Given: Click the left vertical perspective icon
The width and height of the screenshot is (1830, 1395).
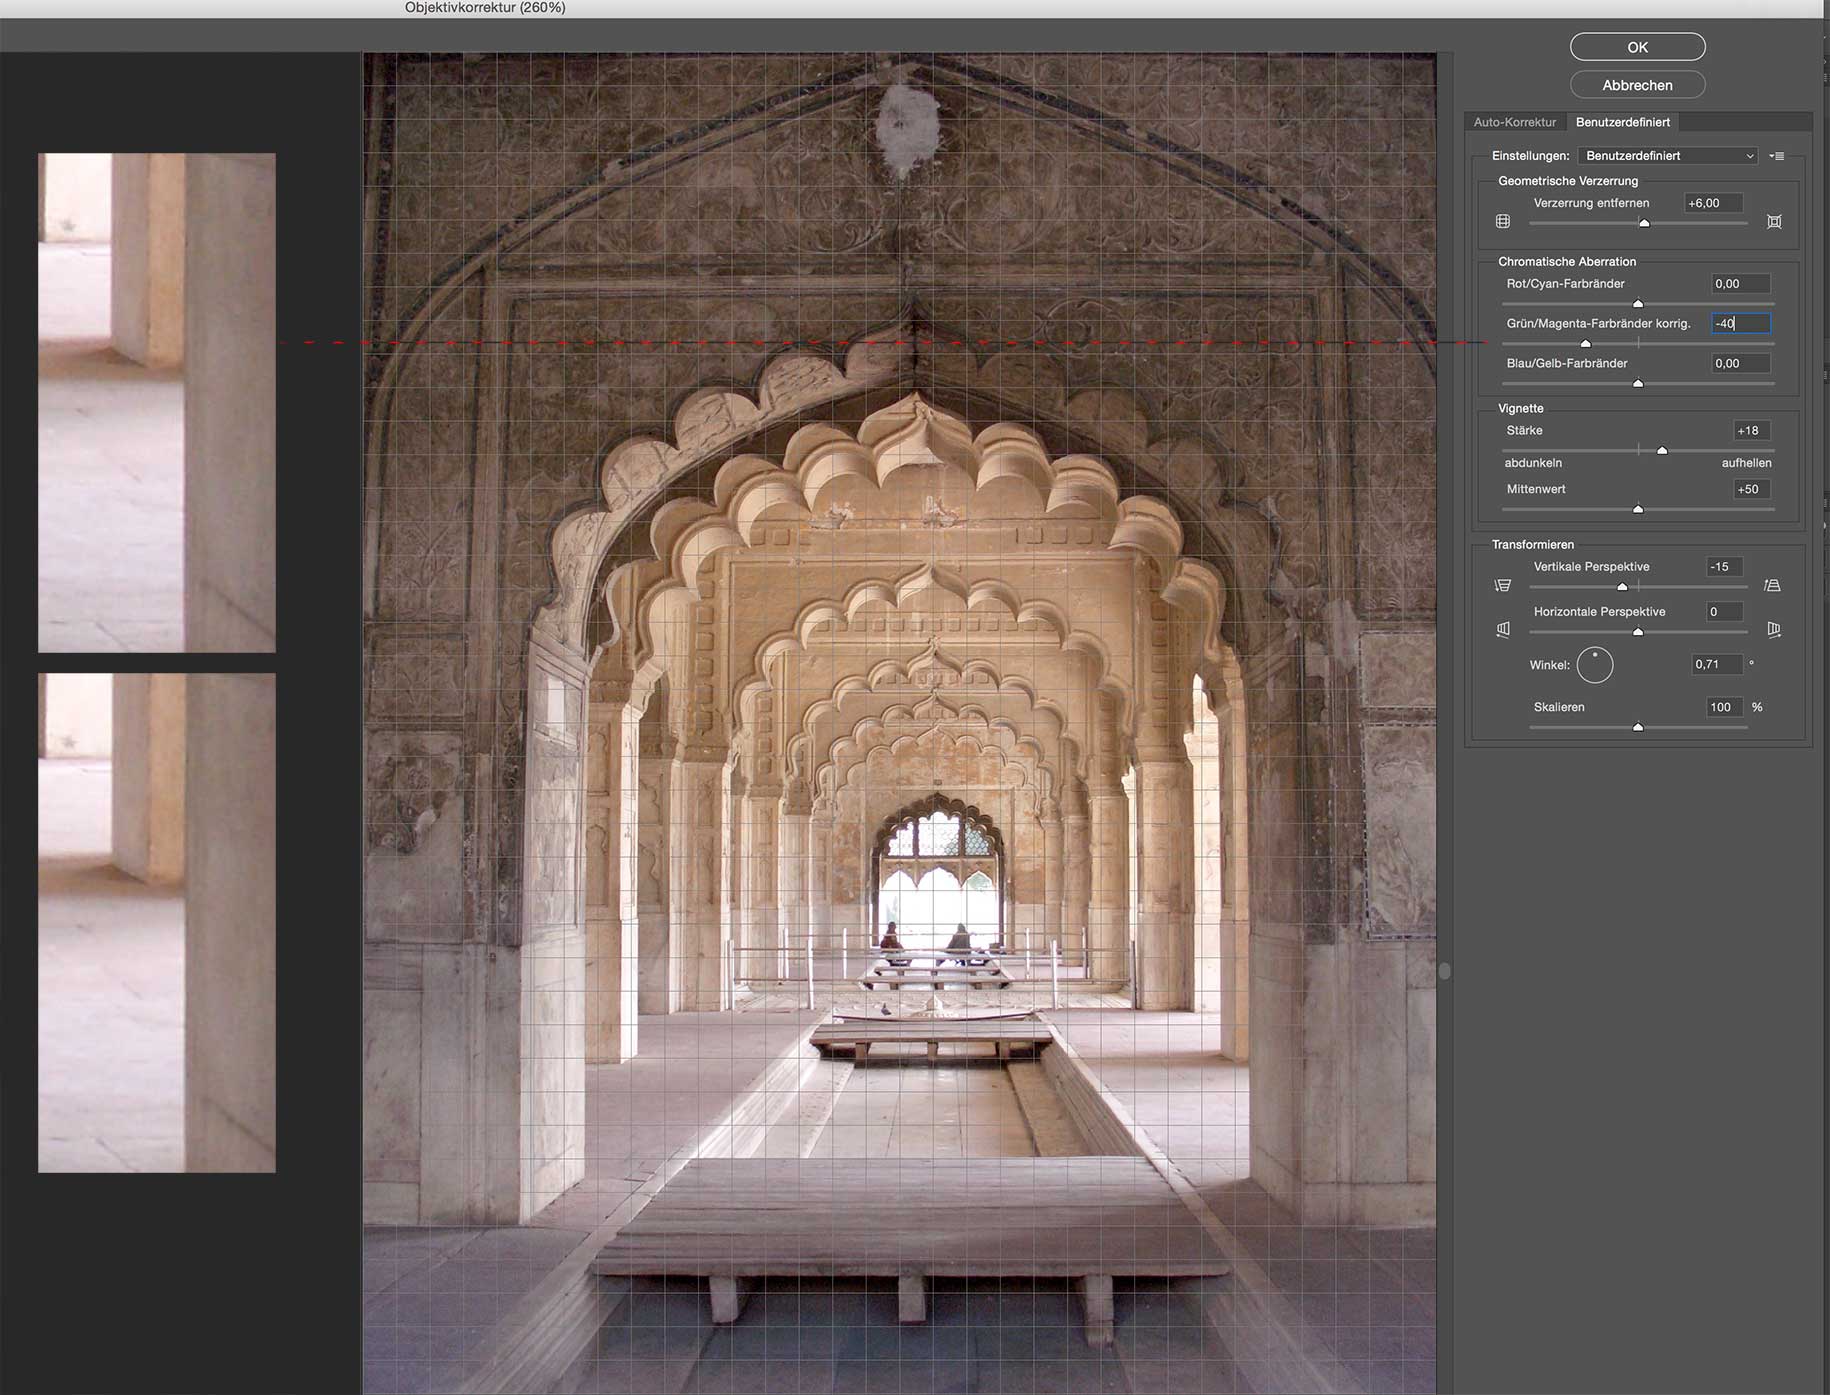Looking at the screenshot, I should (x=1502, y=585).
